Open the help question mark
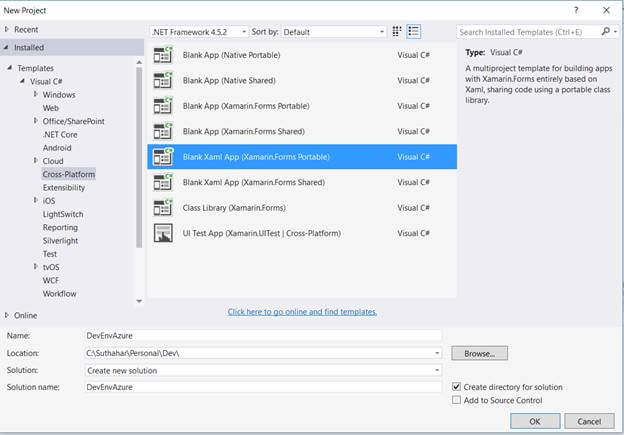The height and width of the screenshot is (435, 624). point(576,10)
